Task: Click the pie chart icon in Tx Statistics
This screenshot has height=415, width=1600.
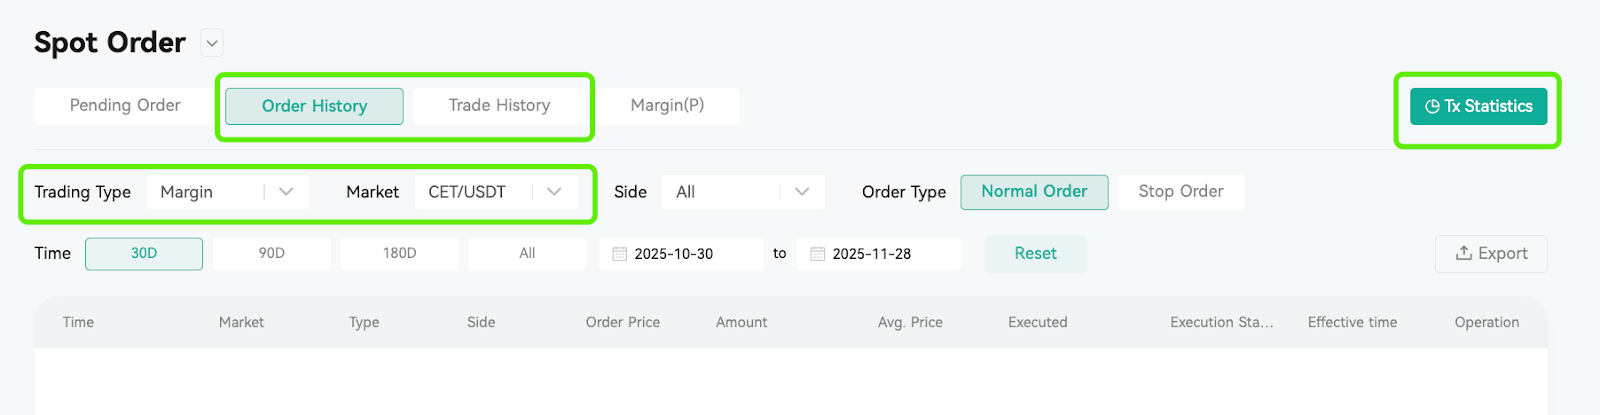Action: (x=1432, y=106)
